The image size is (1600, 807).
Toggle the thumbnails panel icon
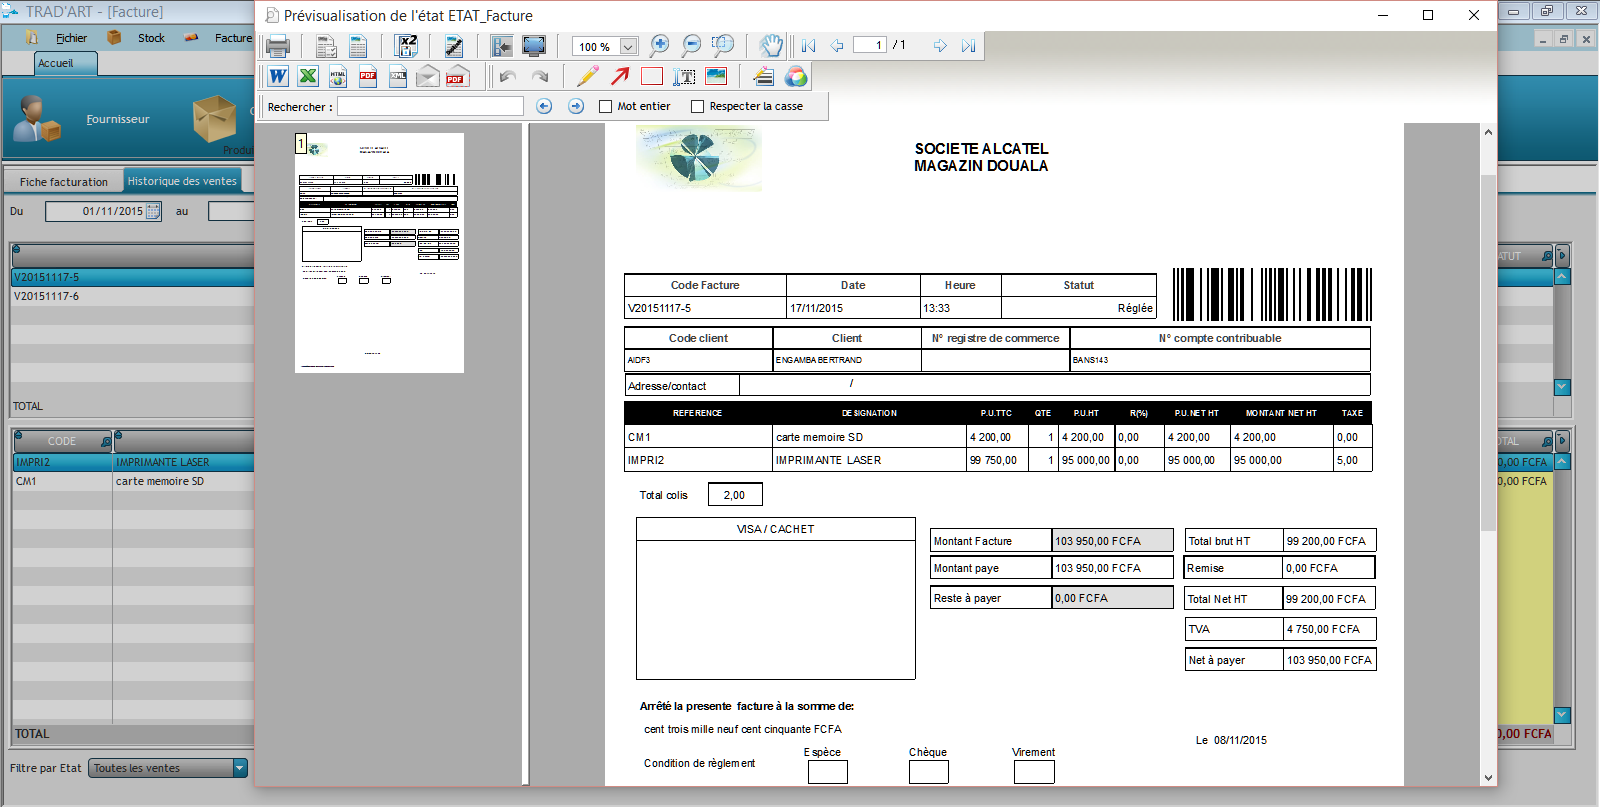coord(502,46)
